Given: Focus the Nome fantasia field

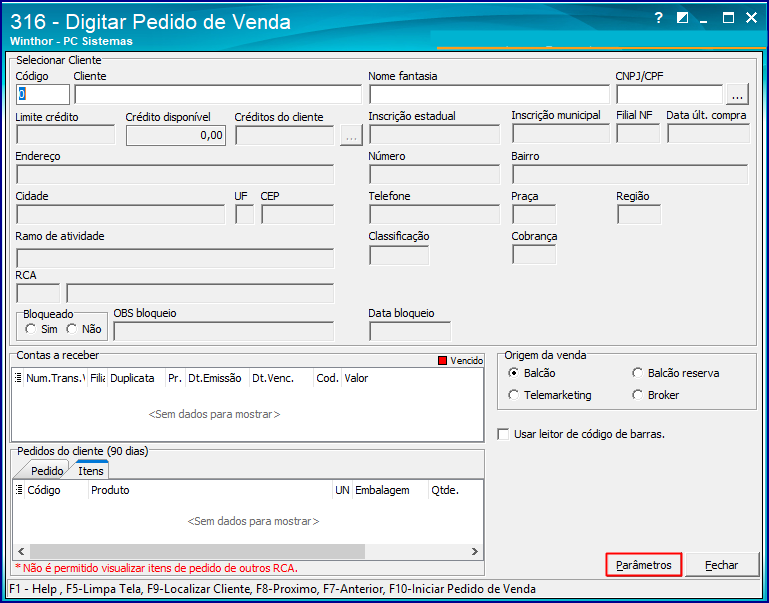Looking at the screenshot, I should 489,94.
